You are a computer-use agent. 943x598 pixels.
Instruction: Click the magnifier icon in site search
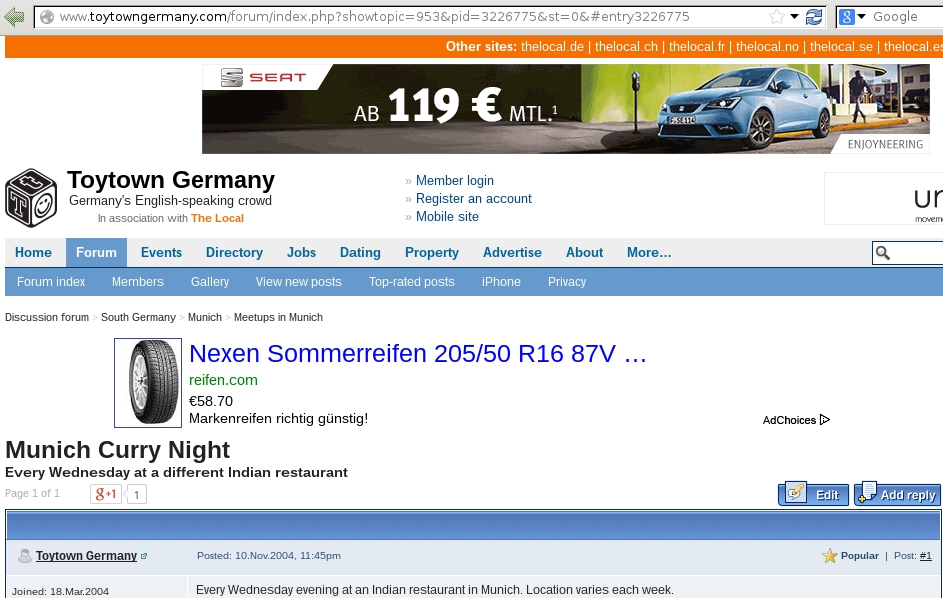(883, 253)
